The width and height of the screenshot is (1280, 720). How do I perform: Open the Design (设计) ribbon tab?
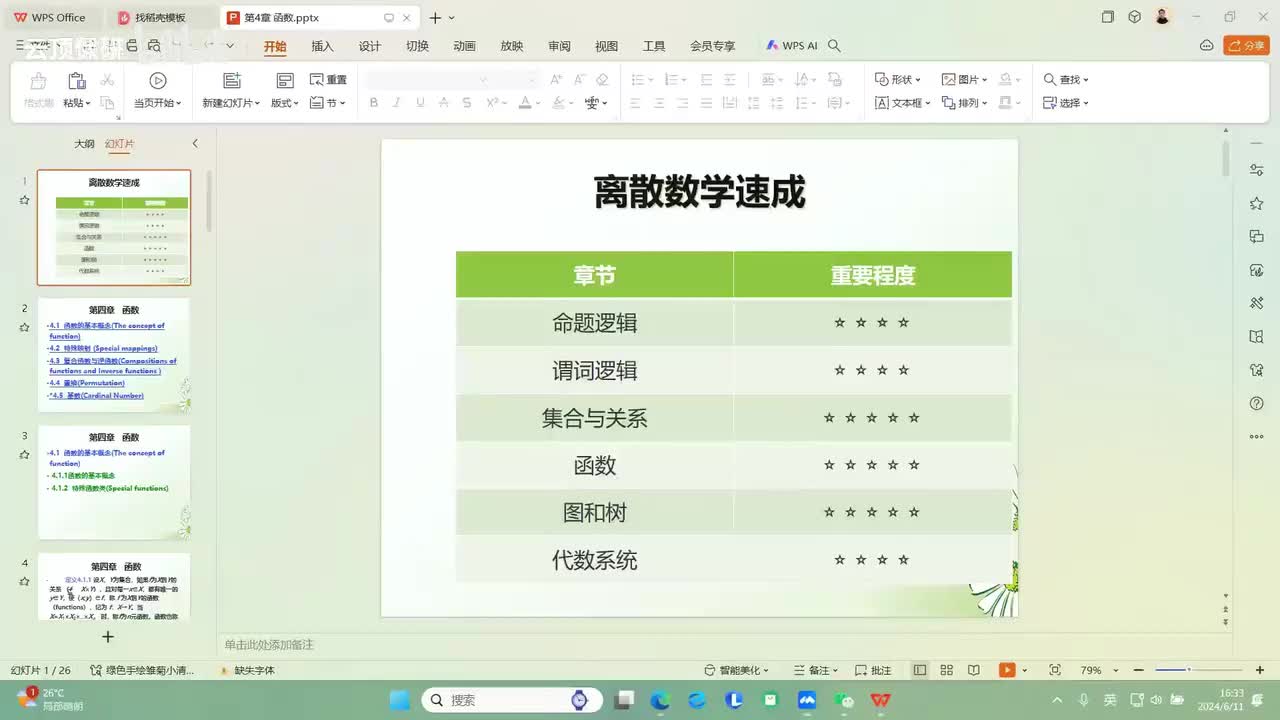[370, 46]
